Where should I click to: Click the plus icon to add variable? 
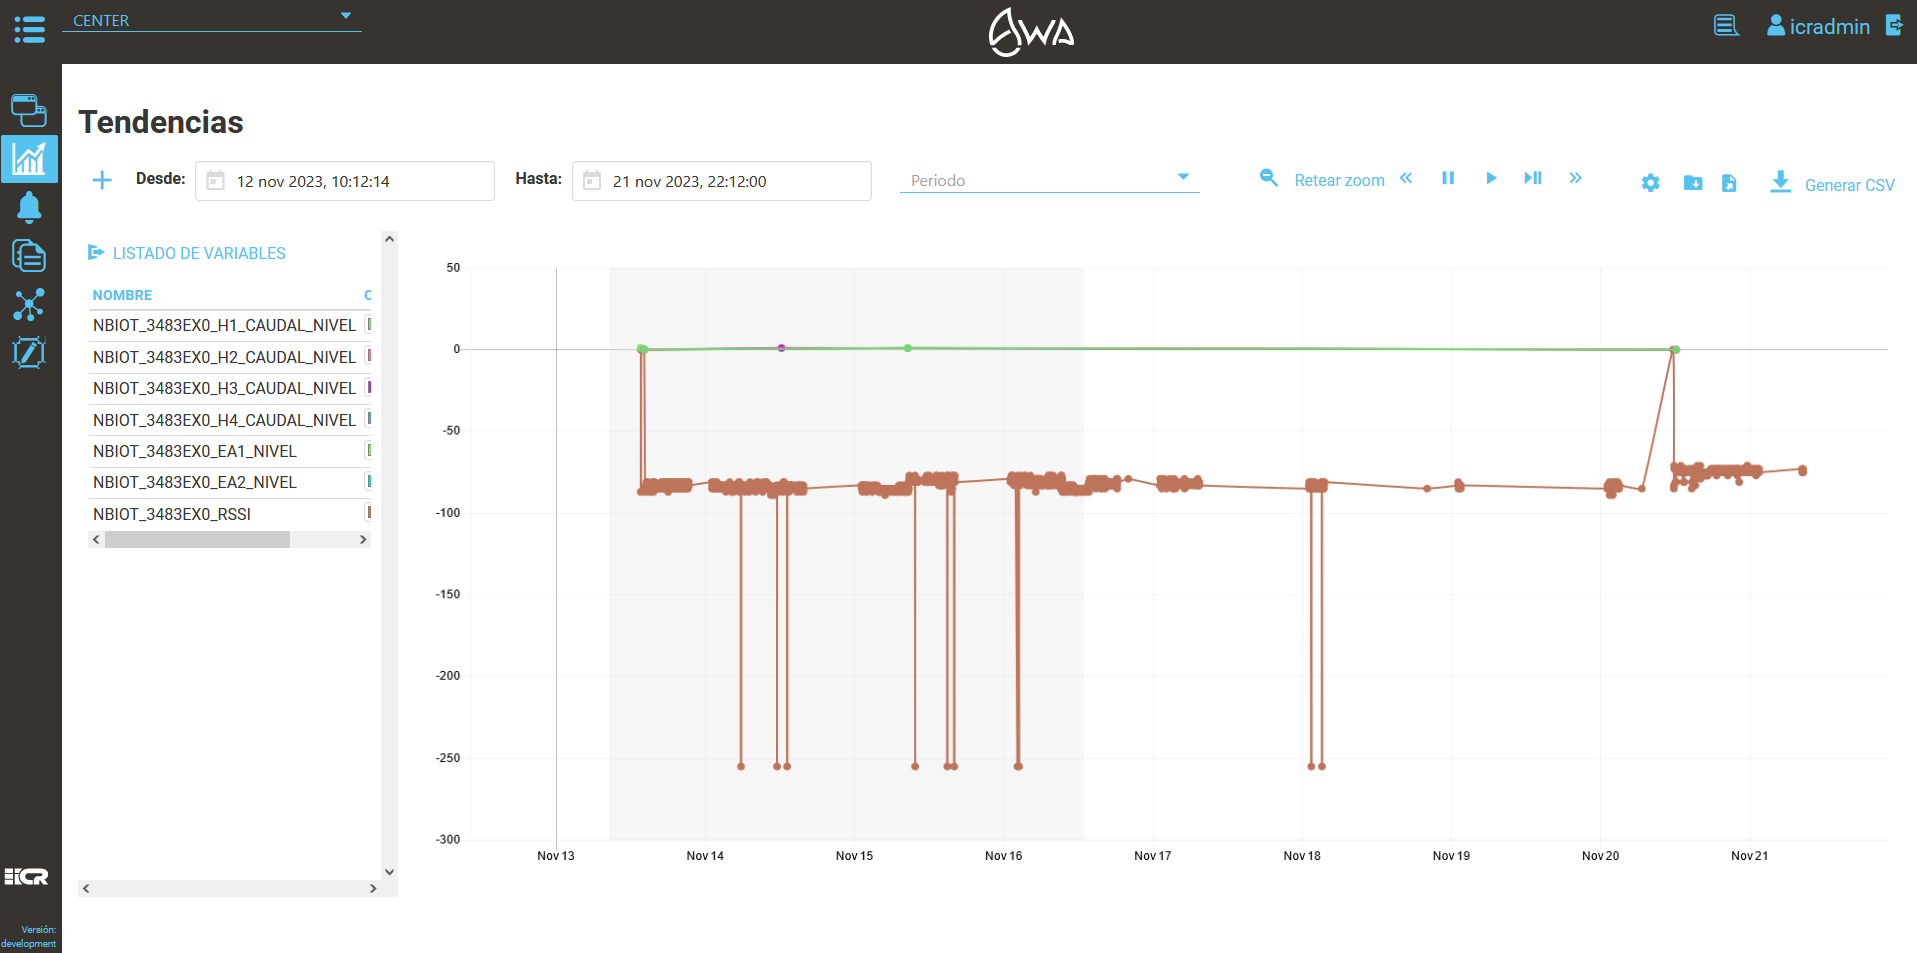click(x=102, y=180)
